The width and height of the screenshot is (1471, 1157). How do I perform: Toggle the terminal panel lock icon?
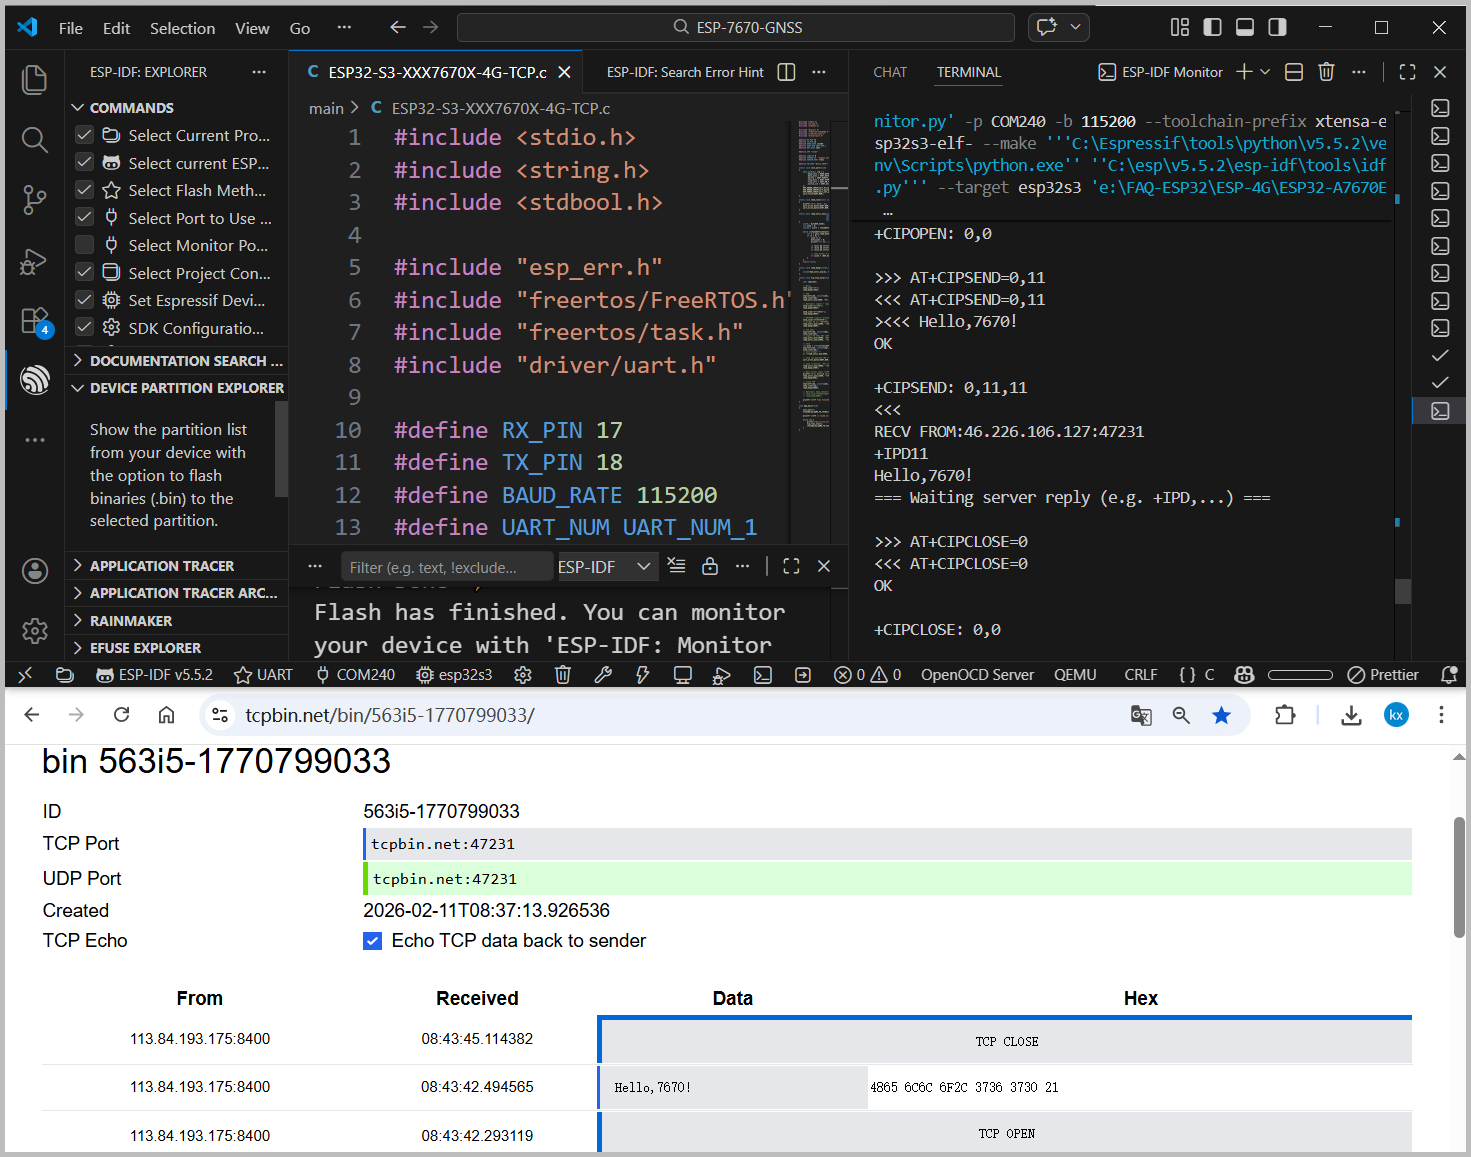pos(710,566)
